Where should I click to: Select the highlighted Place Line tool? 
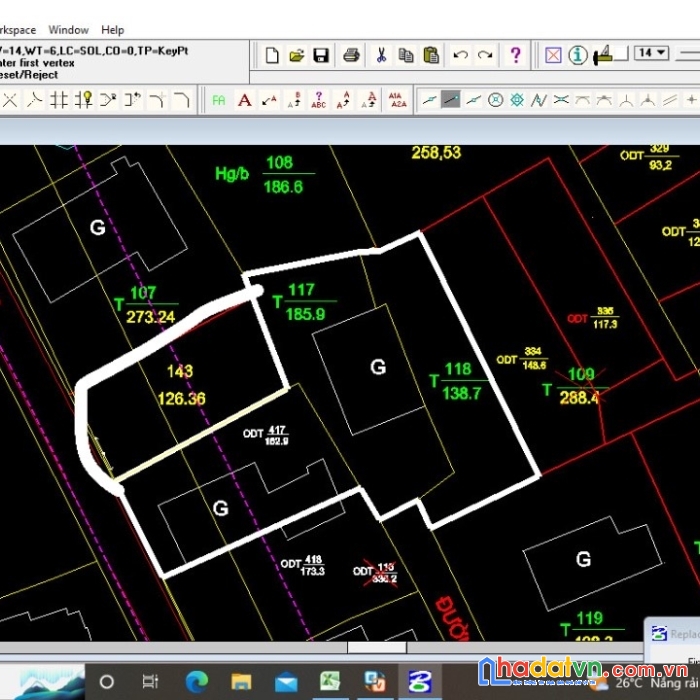451,99
